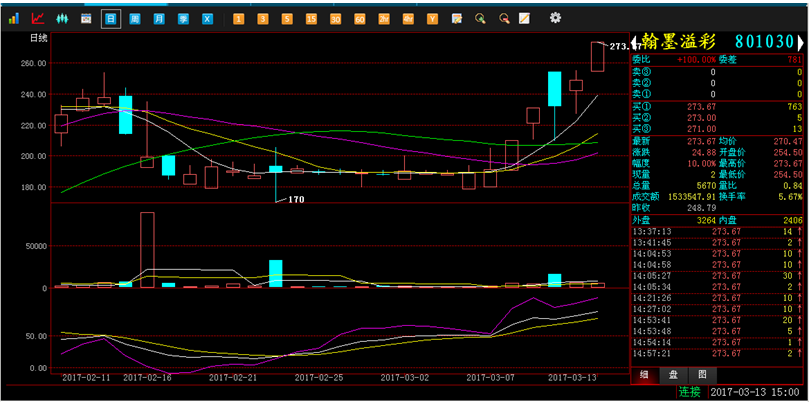Viewport: 811px width, 403px height.
Task: Go to next stock via right arrow
Action: click(x=799, y=41)
